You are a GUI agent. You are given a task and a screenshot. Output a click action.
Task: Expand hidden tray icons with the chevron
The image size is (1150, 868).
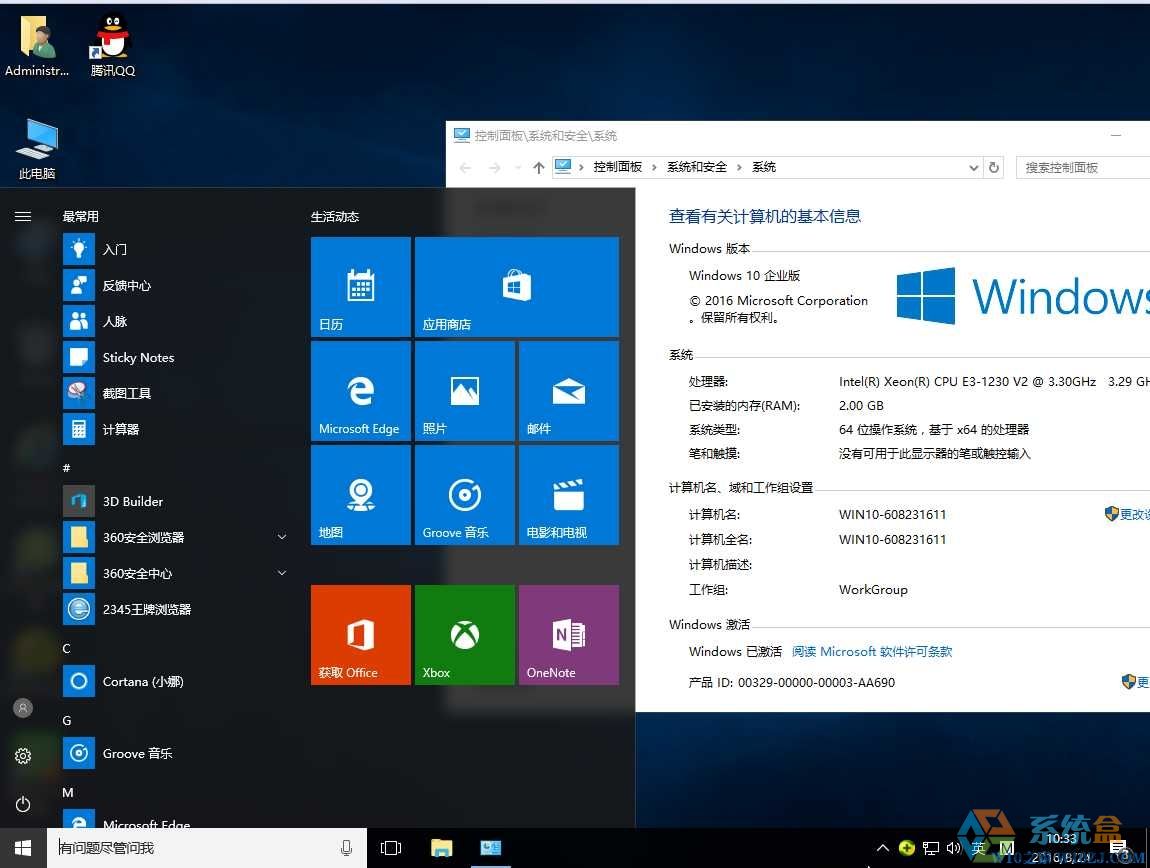click(883, 848)
